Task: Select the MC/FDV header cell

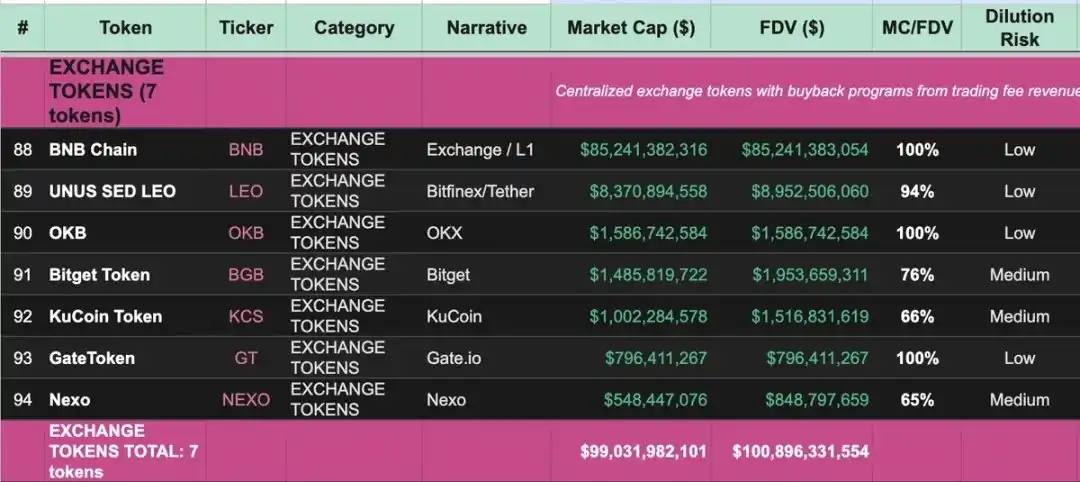Action: click(x=917, y=28)
